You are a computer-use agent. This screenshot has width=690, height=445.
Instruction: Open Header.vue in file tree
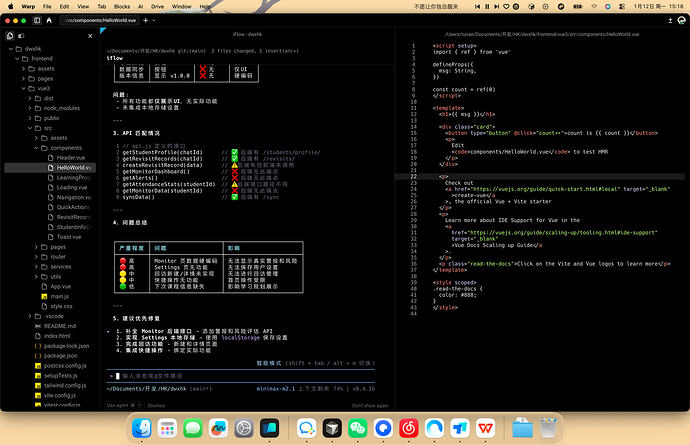click(x=70, y=158)
